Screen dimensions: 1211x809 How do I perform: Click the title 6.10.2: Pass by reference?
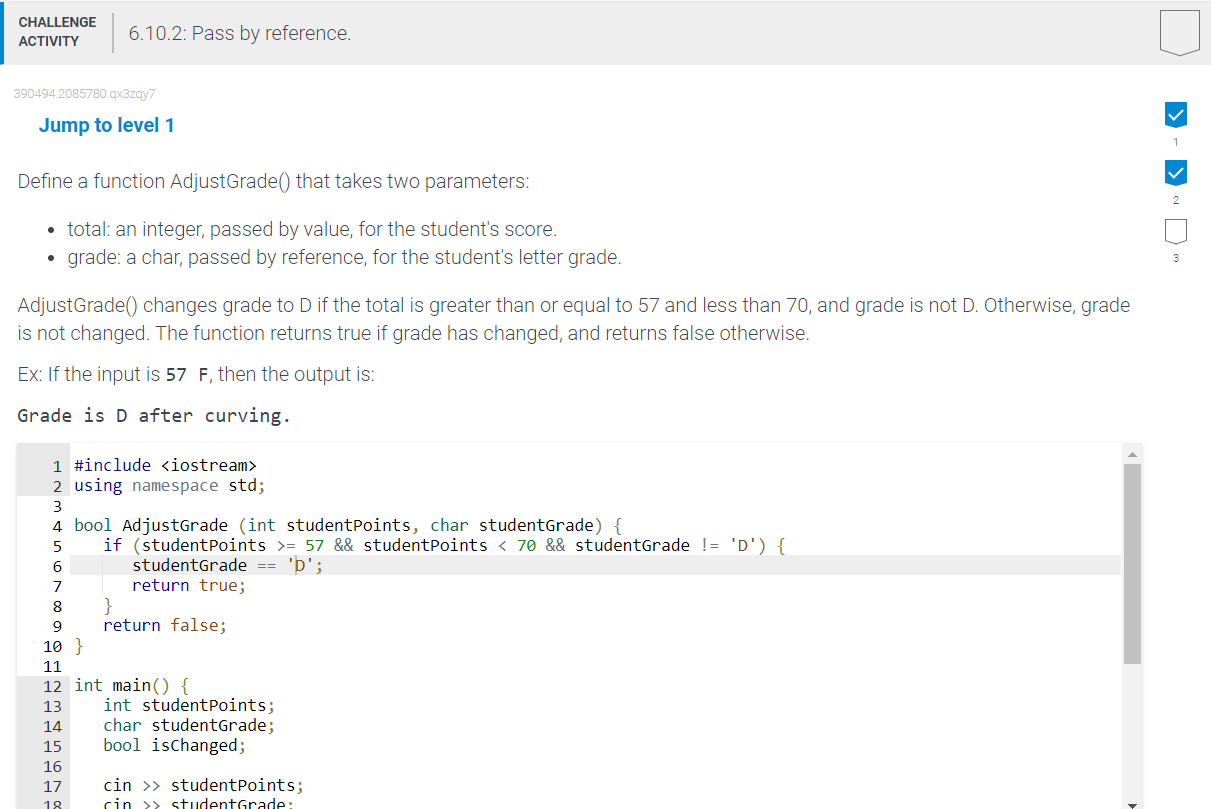point(239,32)
